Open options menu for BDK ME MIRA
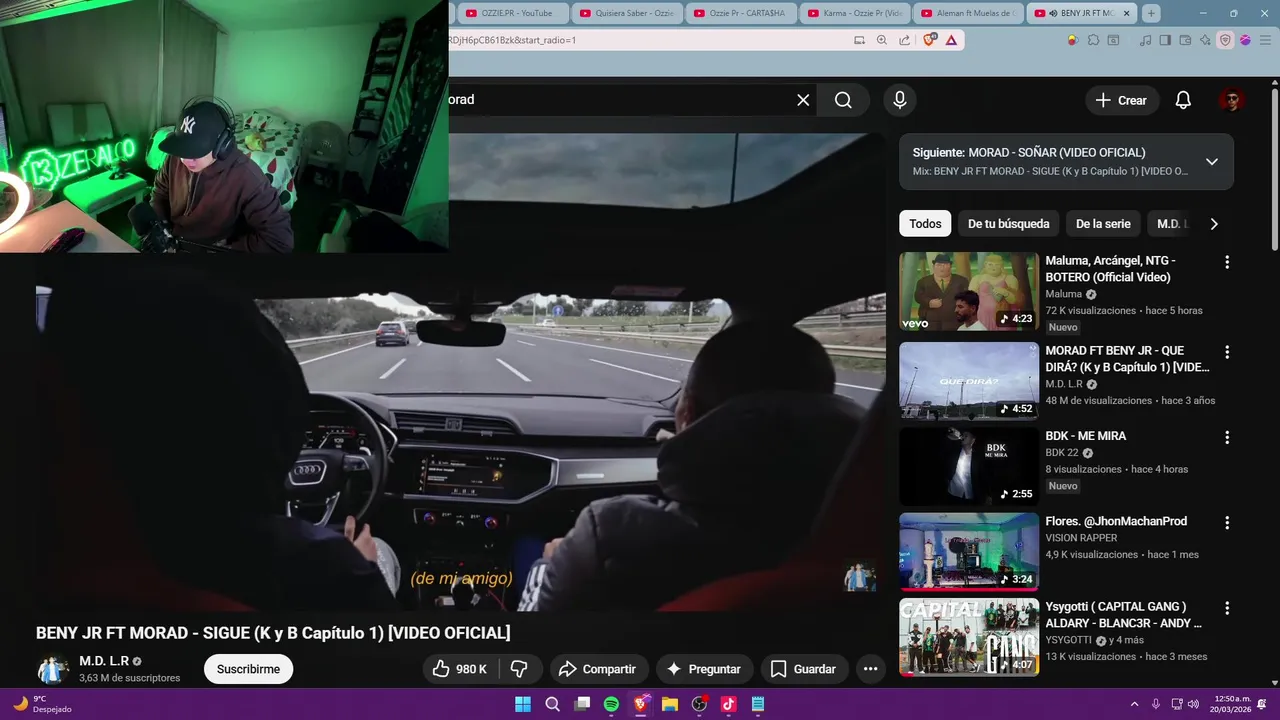This screenshot has height=720, width=1280. [x=1227, y=437]
